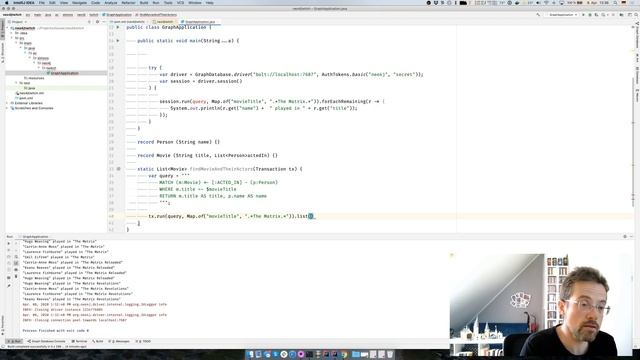Click the Trash icon in the Dock
640x360 pixels.
point(390,354)
